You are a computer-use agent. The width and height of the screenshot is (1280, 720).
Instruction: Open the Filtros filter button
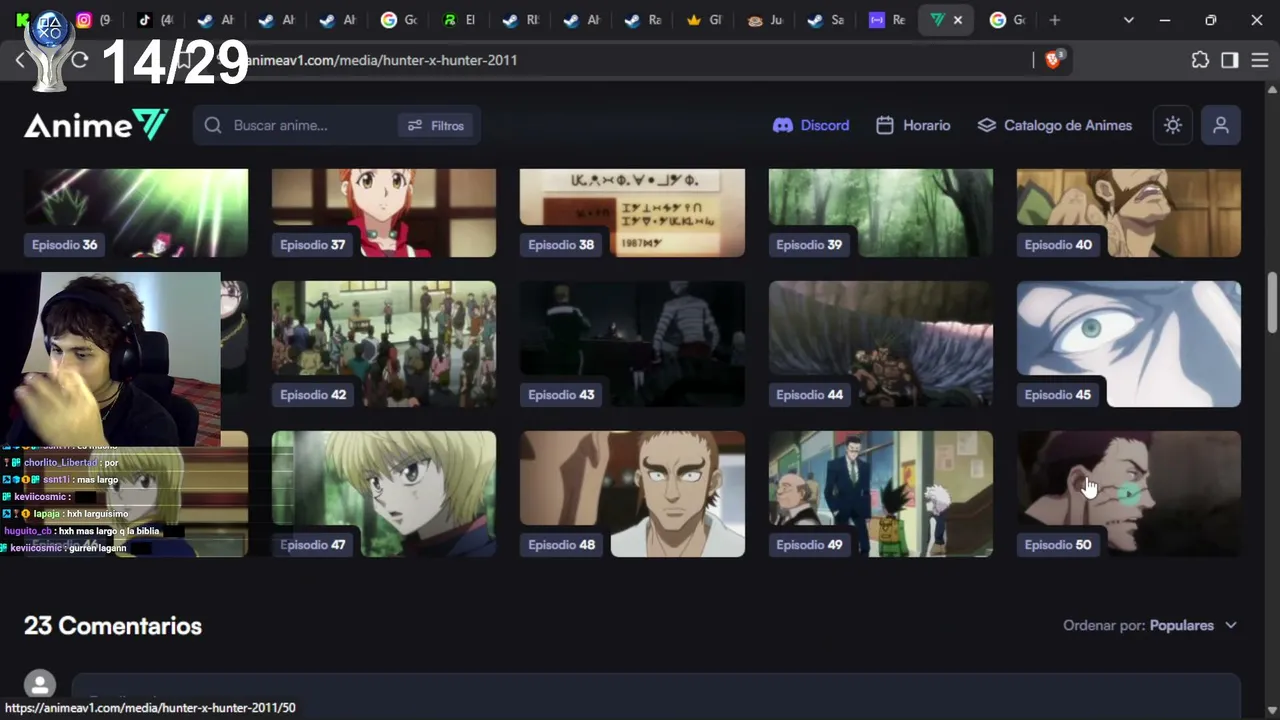436,125
